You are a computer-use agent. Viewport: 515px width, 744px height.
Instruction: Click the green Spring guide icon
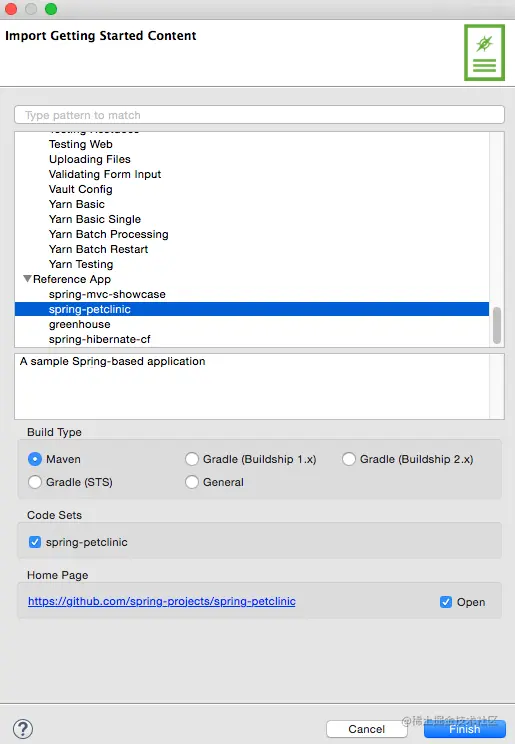click(x=484, y=53)
